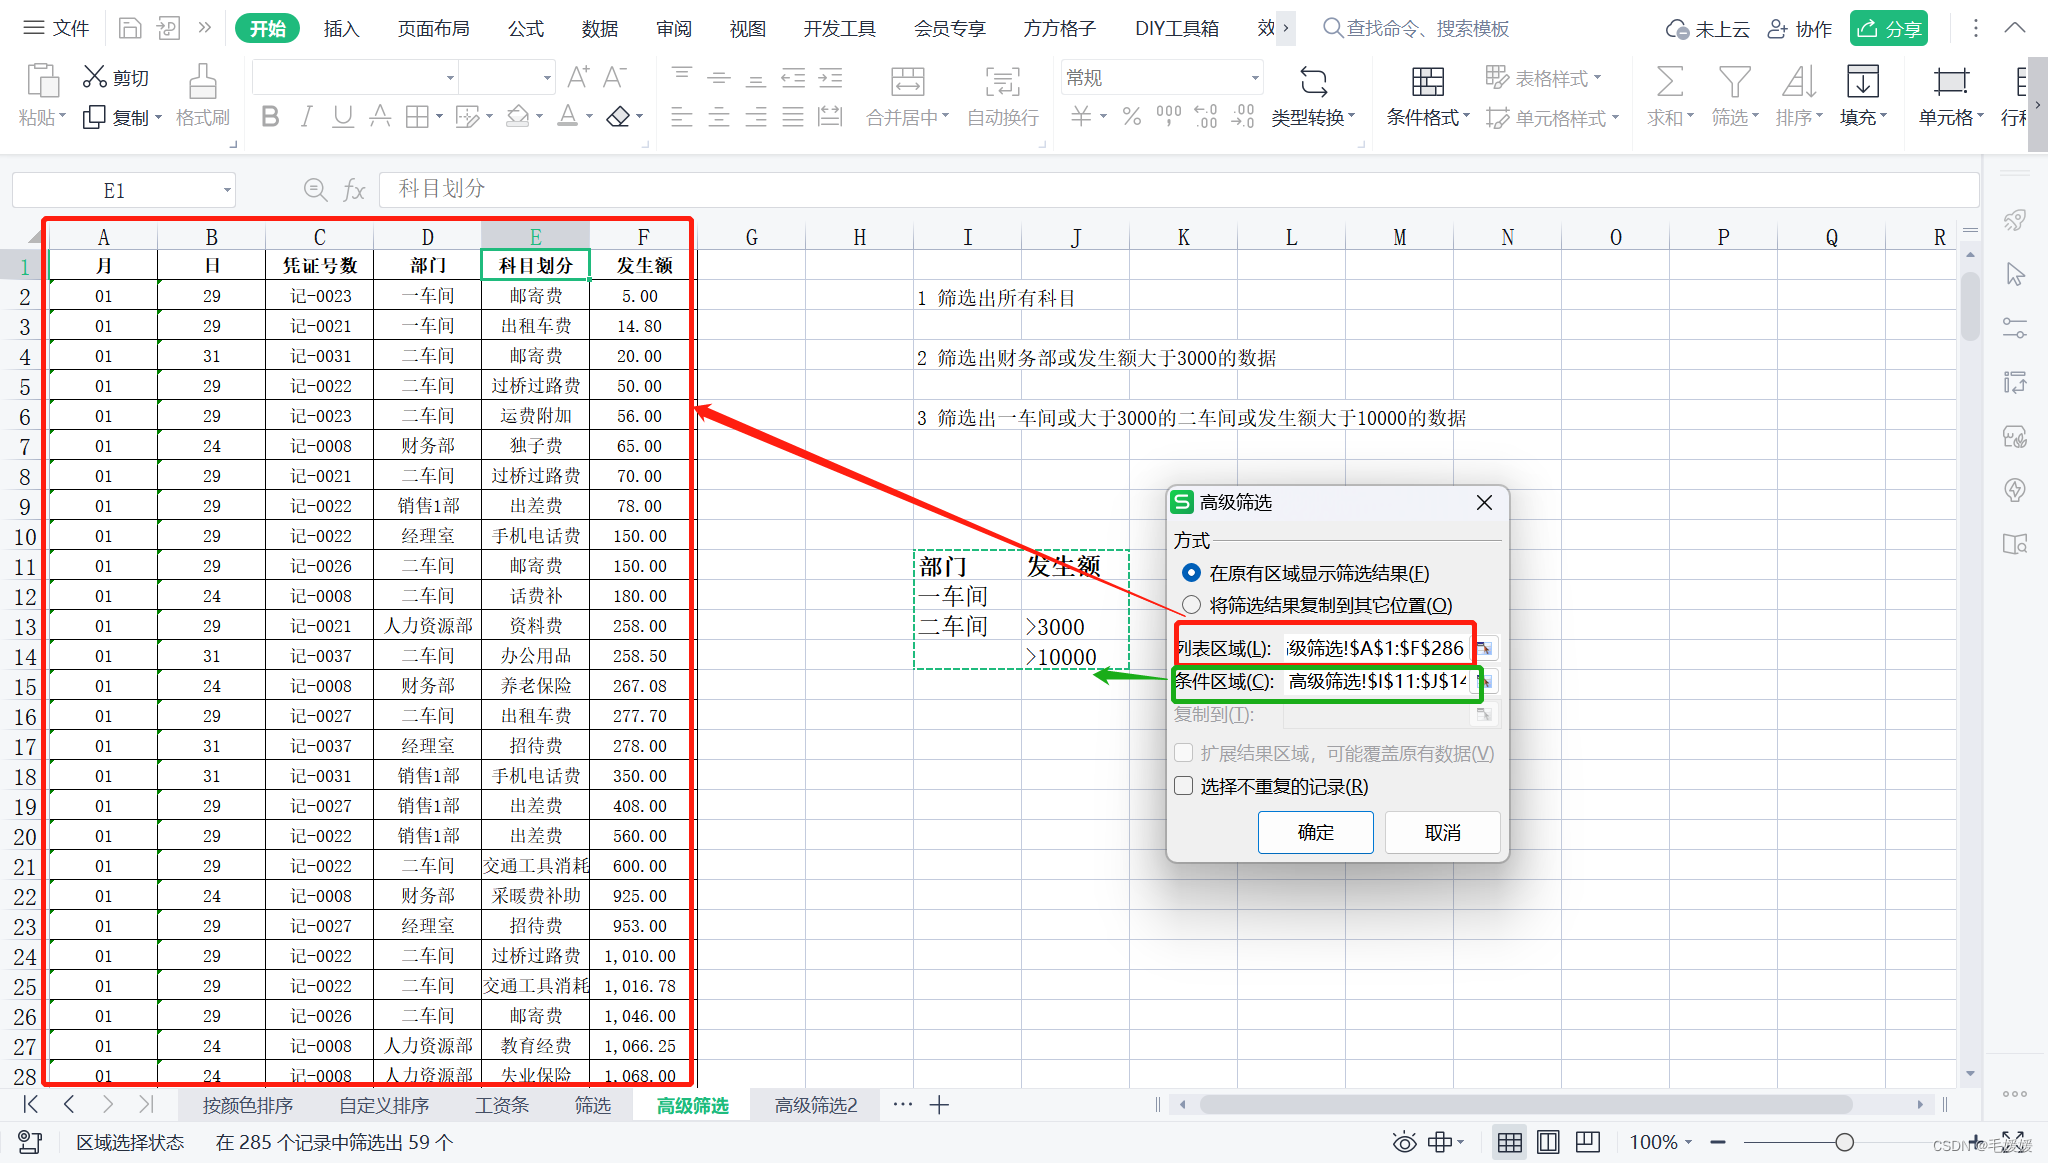This screenshot has width=2048, height=1163.
Task: Select the 将筛选结果复制到其它位置 radio option
Action: coord(1191,605)
